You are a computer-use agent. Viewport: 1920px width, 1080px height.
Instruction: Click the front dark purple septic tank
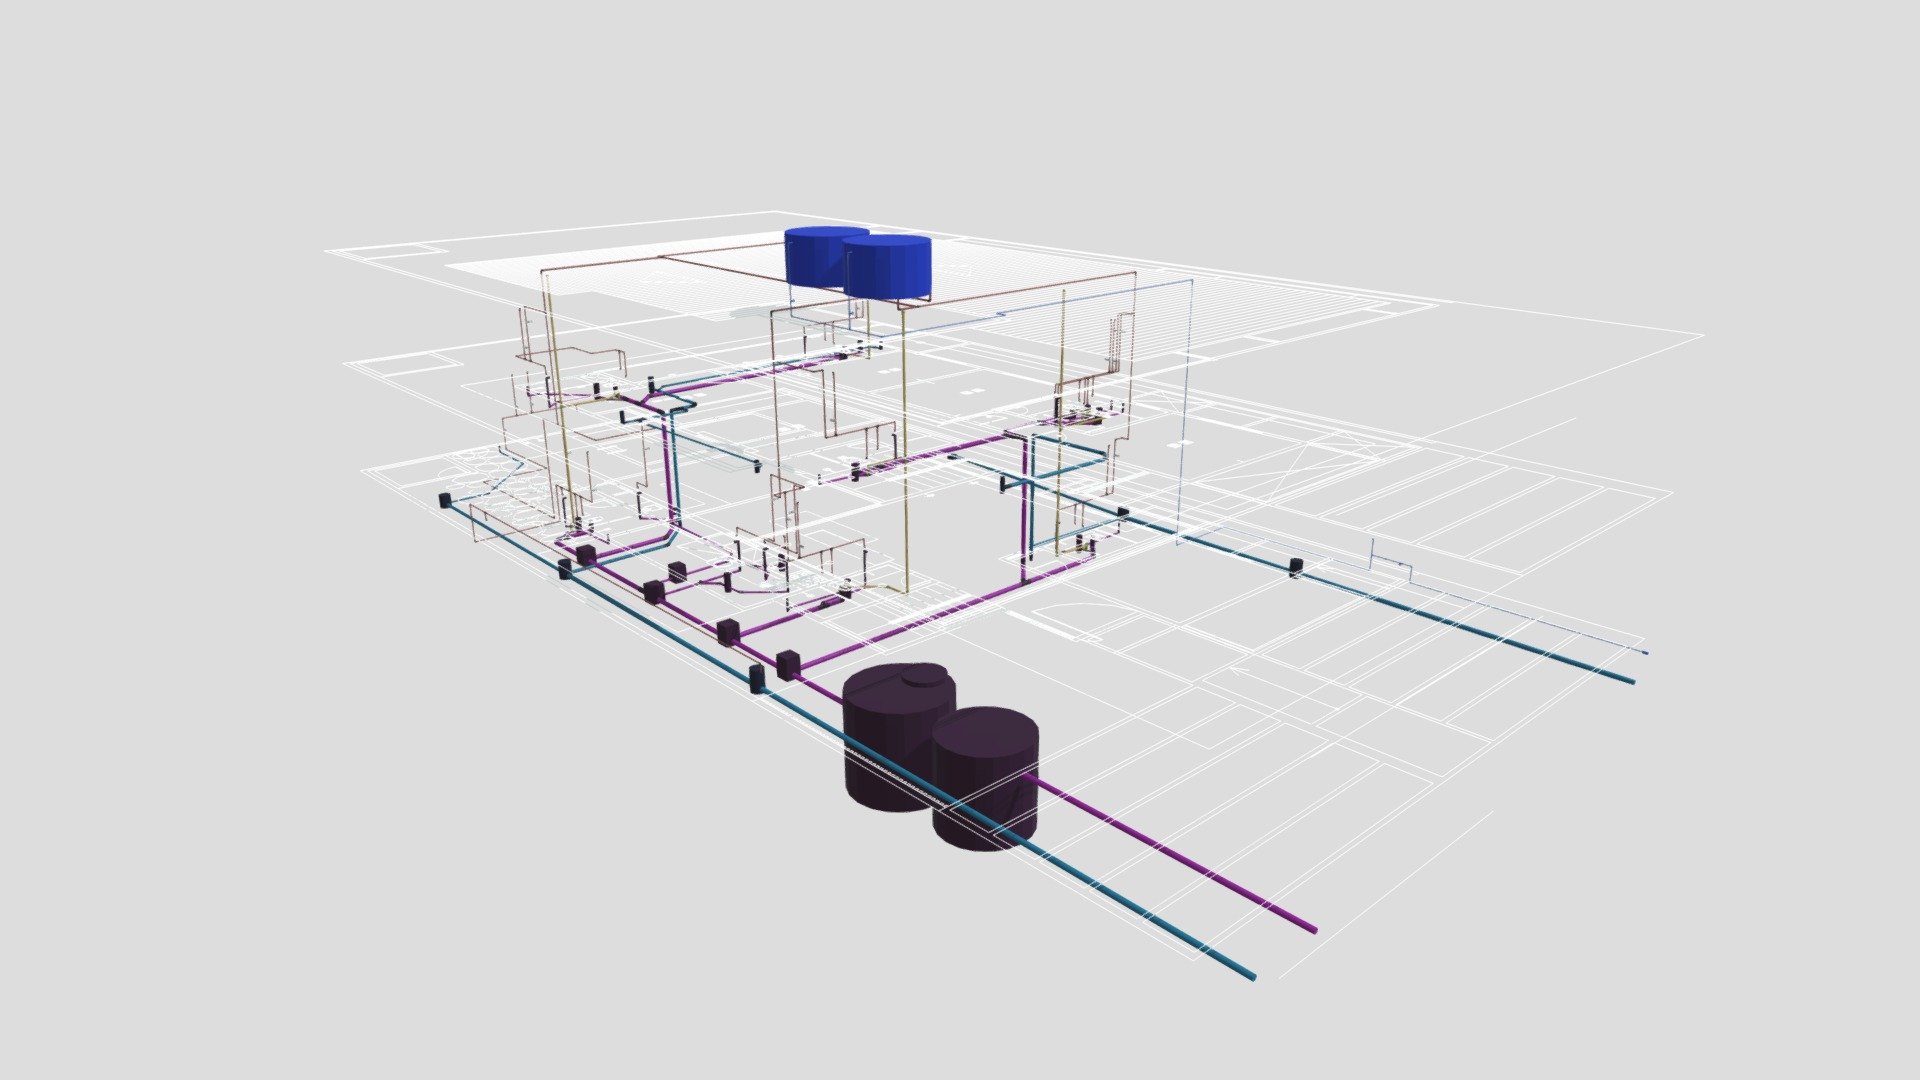(x=985, y=778)
